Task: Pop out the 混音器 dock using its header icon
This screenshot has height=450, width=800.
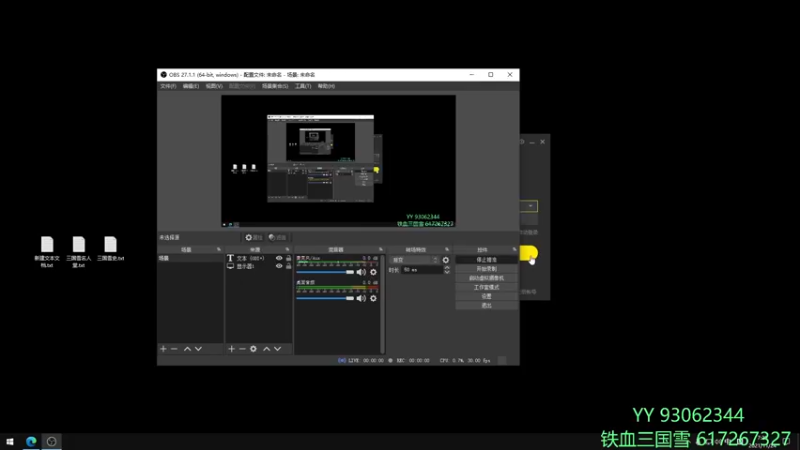Action: (381, 249)
